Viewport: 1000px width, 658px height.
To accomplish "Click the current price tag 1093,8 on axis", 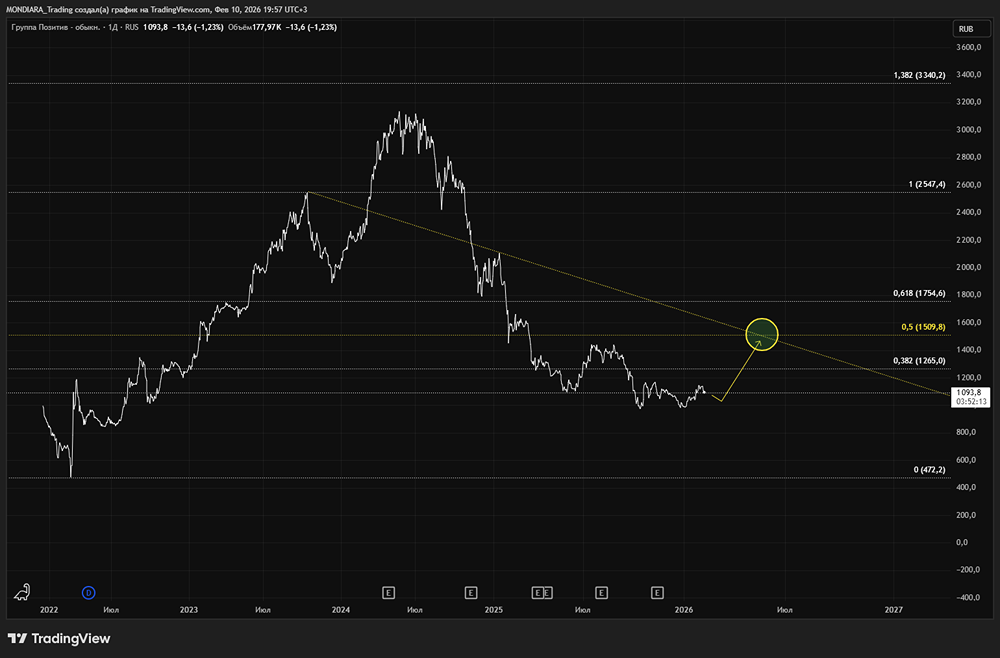I will click(970, 397).
